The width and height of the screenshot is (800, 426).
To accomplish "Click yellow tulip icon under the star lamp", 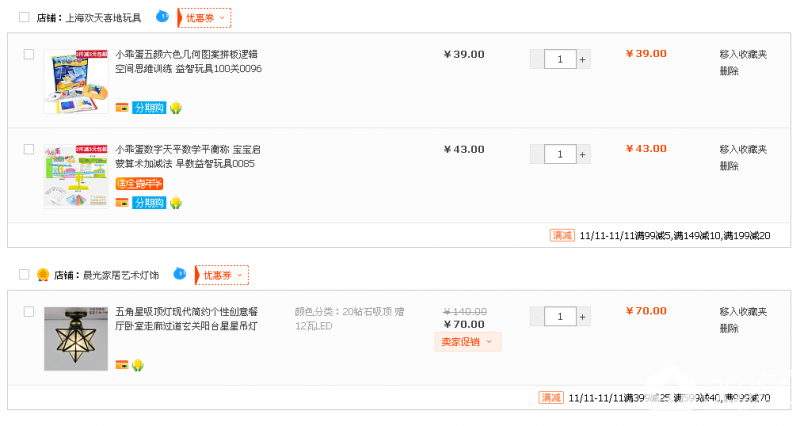I will 138,365.
